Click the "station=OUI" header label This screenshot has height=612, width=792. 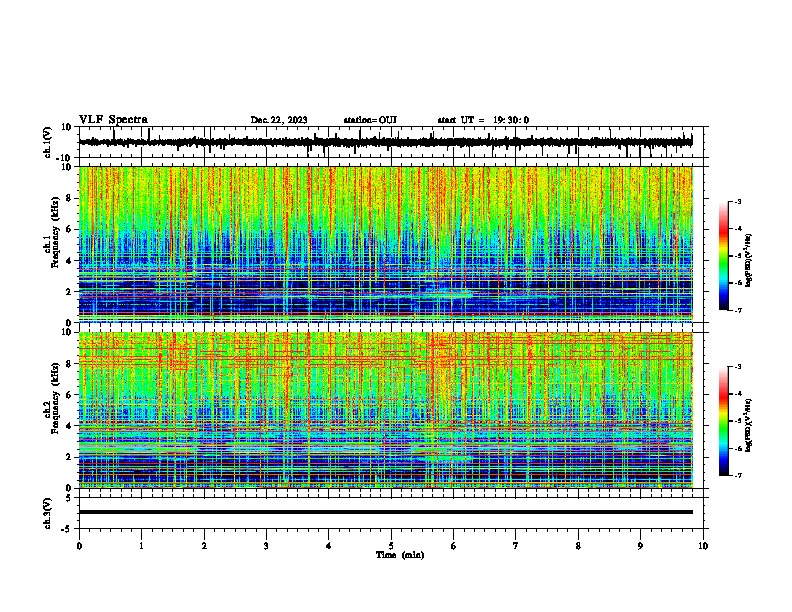[x=370, y=120]
